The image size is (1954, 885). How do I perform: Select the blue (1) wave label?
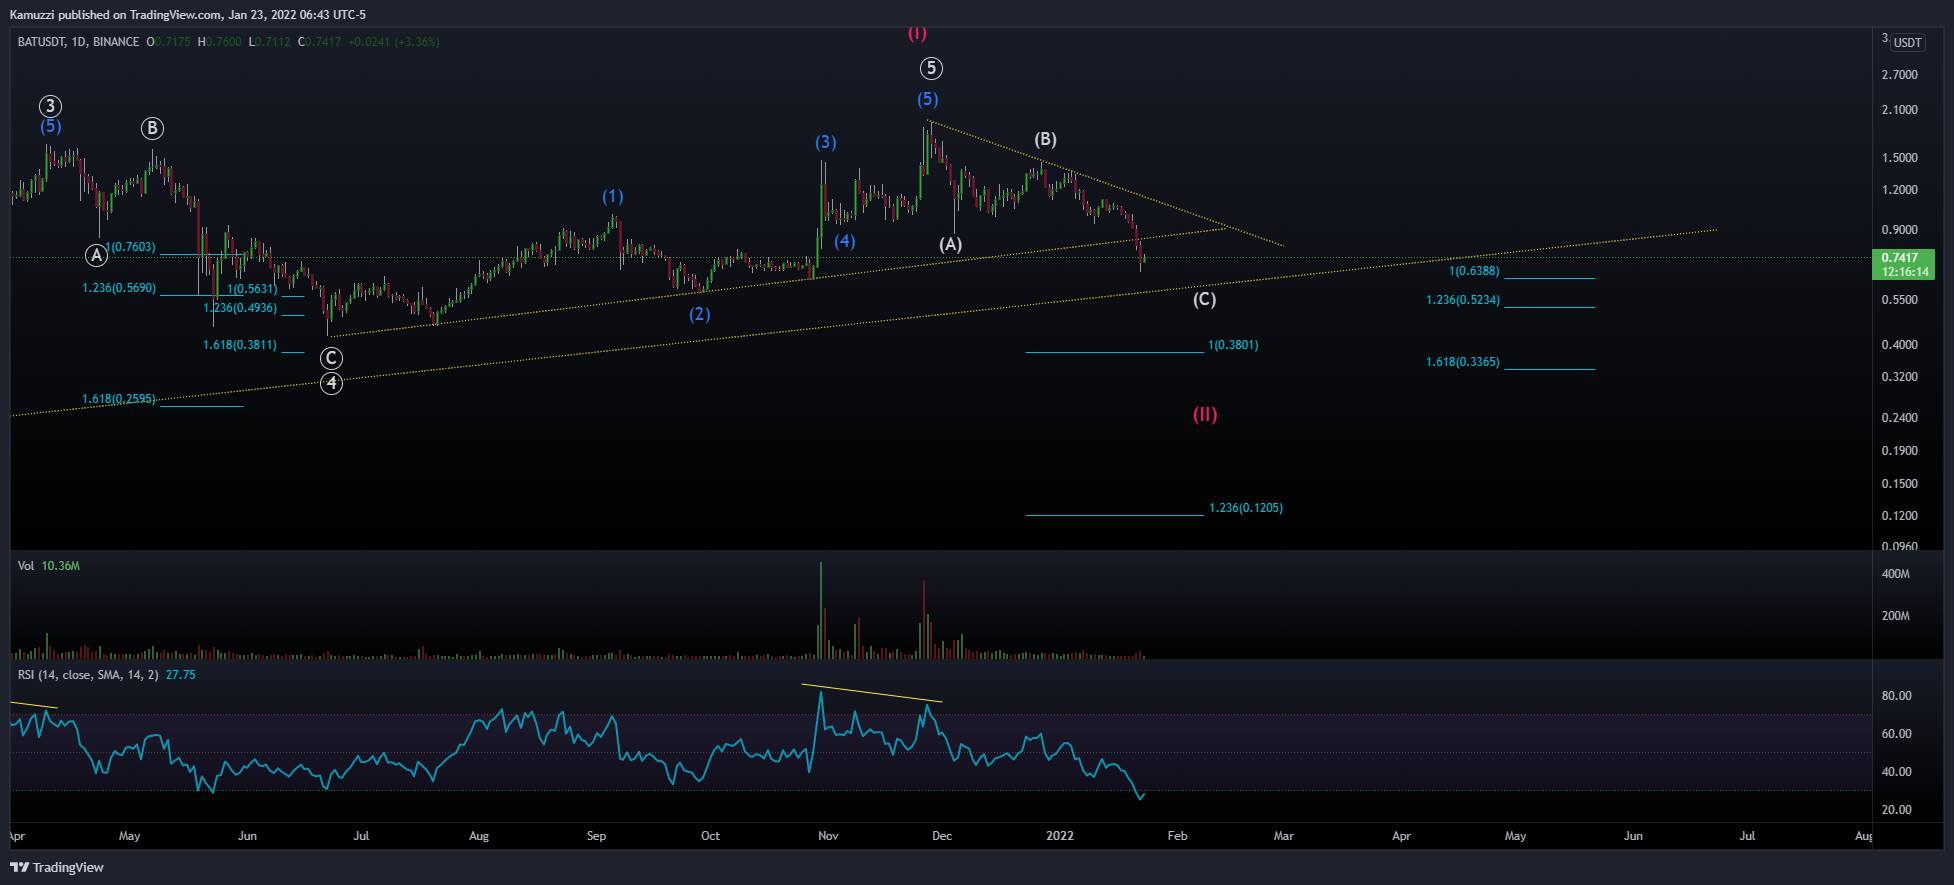point(613,197)
